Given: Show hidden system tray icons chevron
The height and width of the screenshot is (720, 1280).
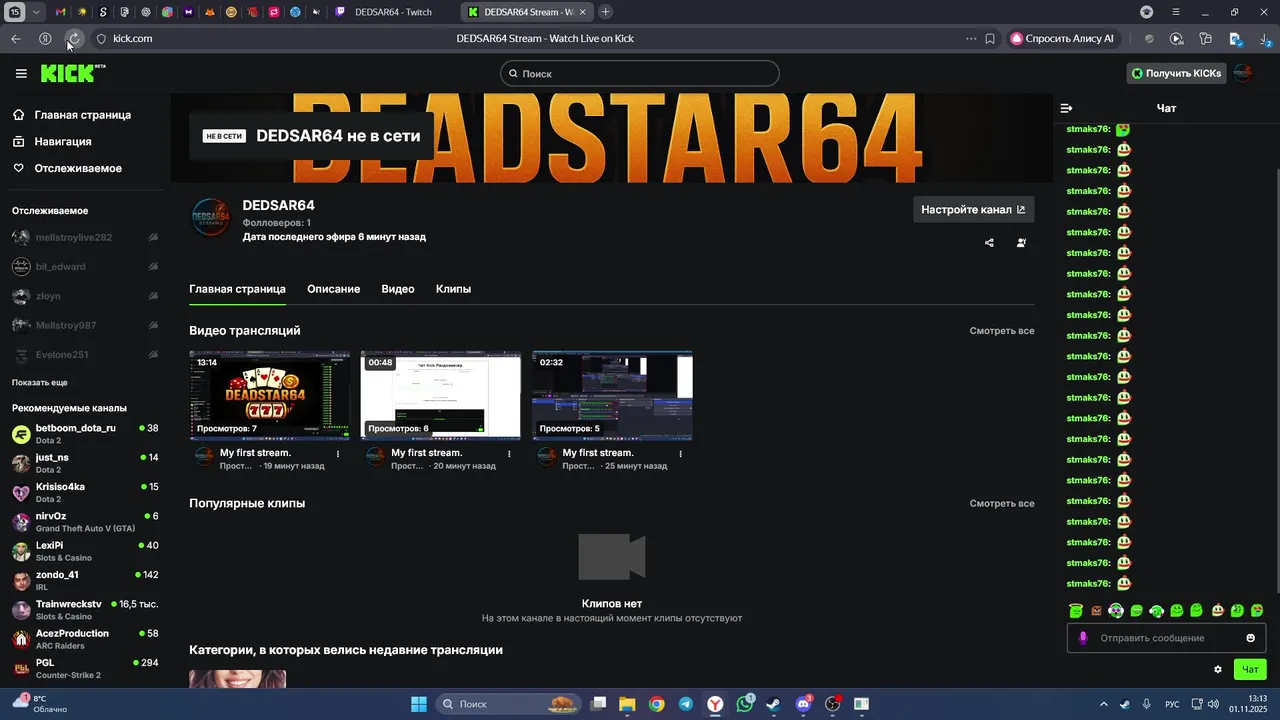Looking at the screenshot, I should coord(1104,704).
